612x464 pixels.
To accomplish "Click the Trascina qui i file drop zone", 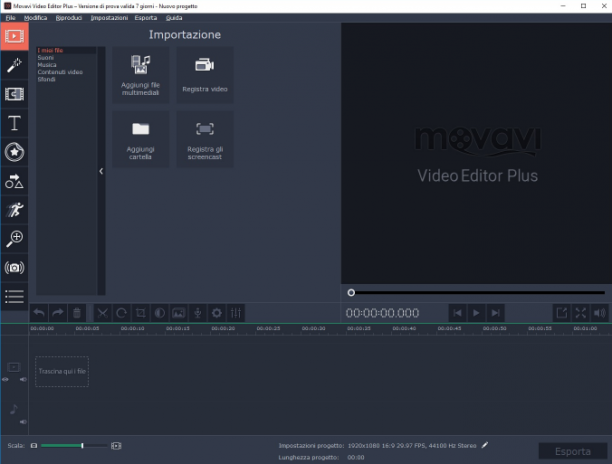I will pyautogui.click(x=62, y=371).
